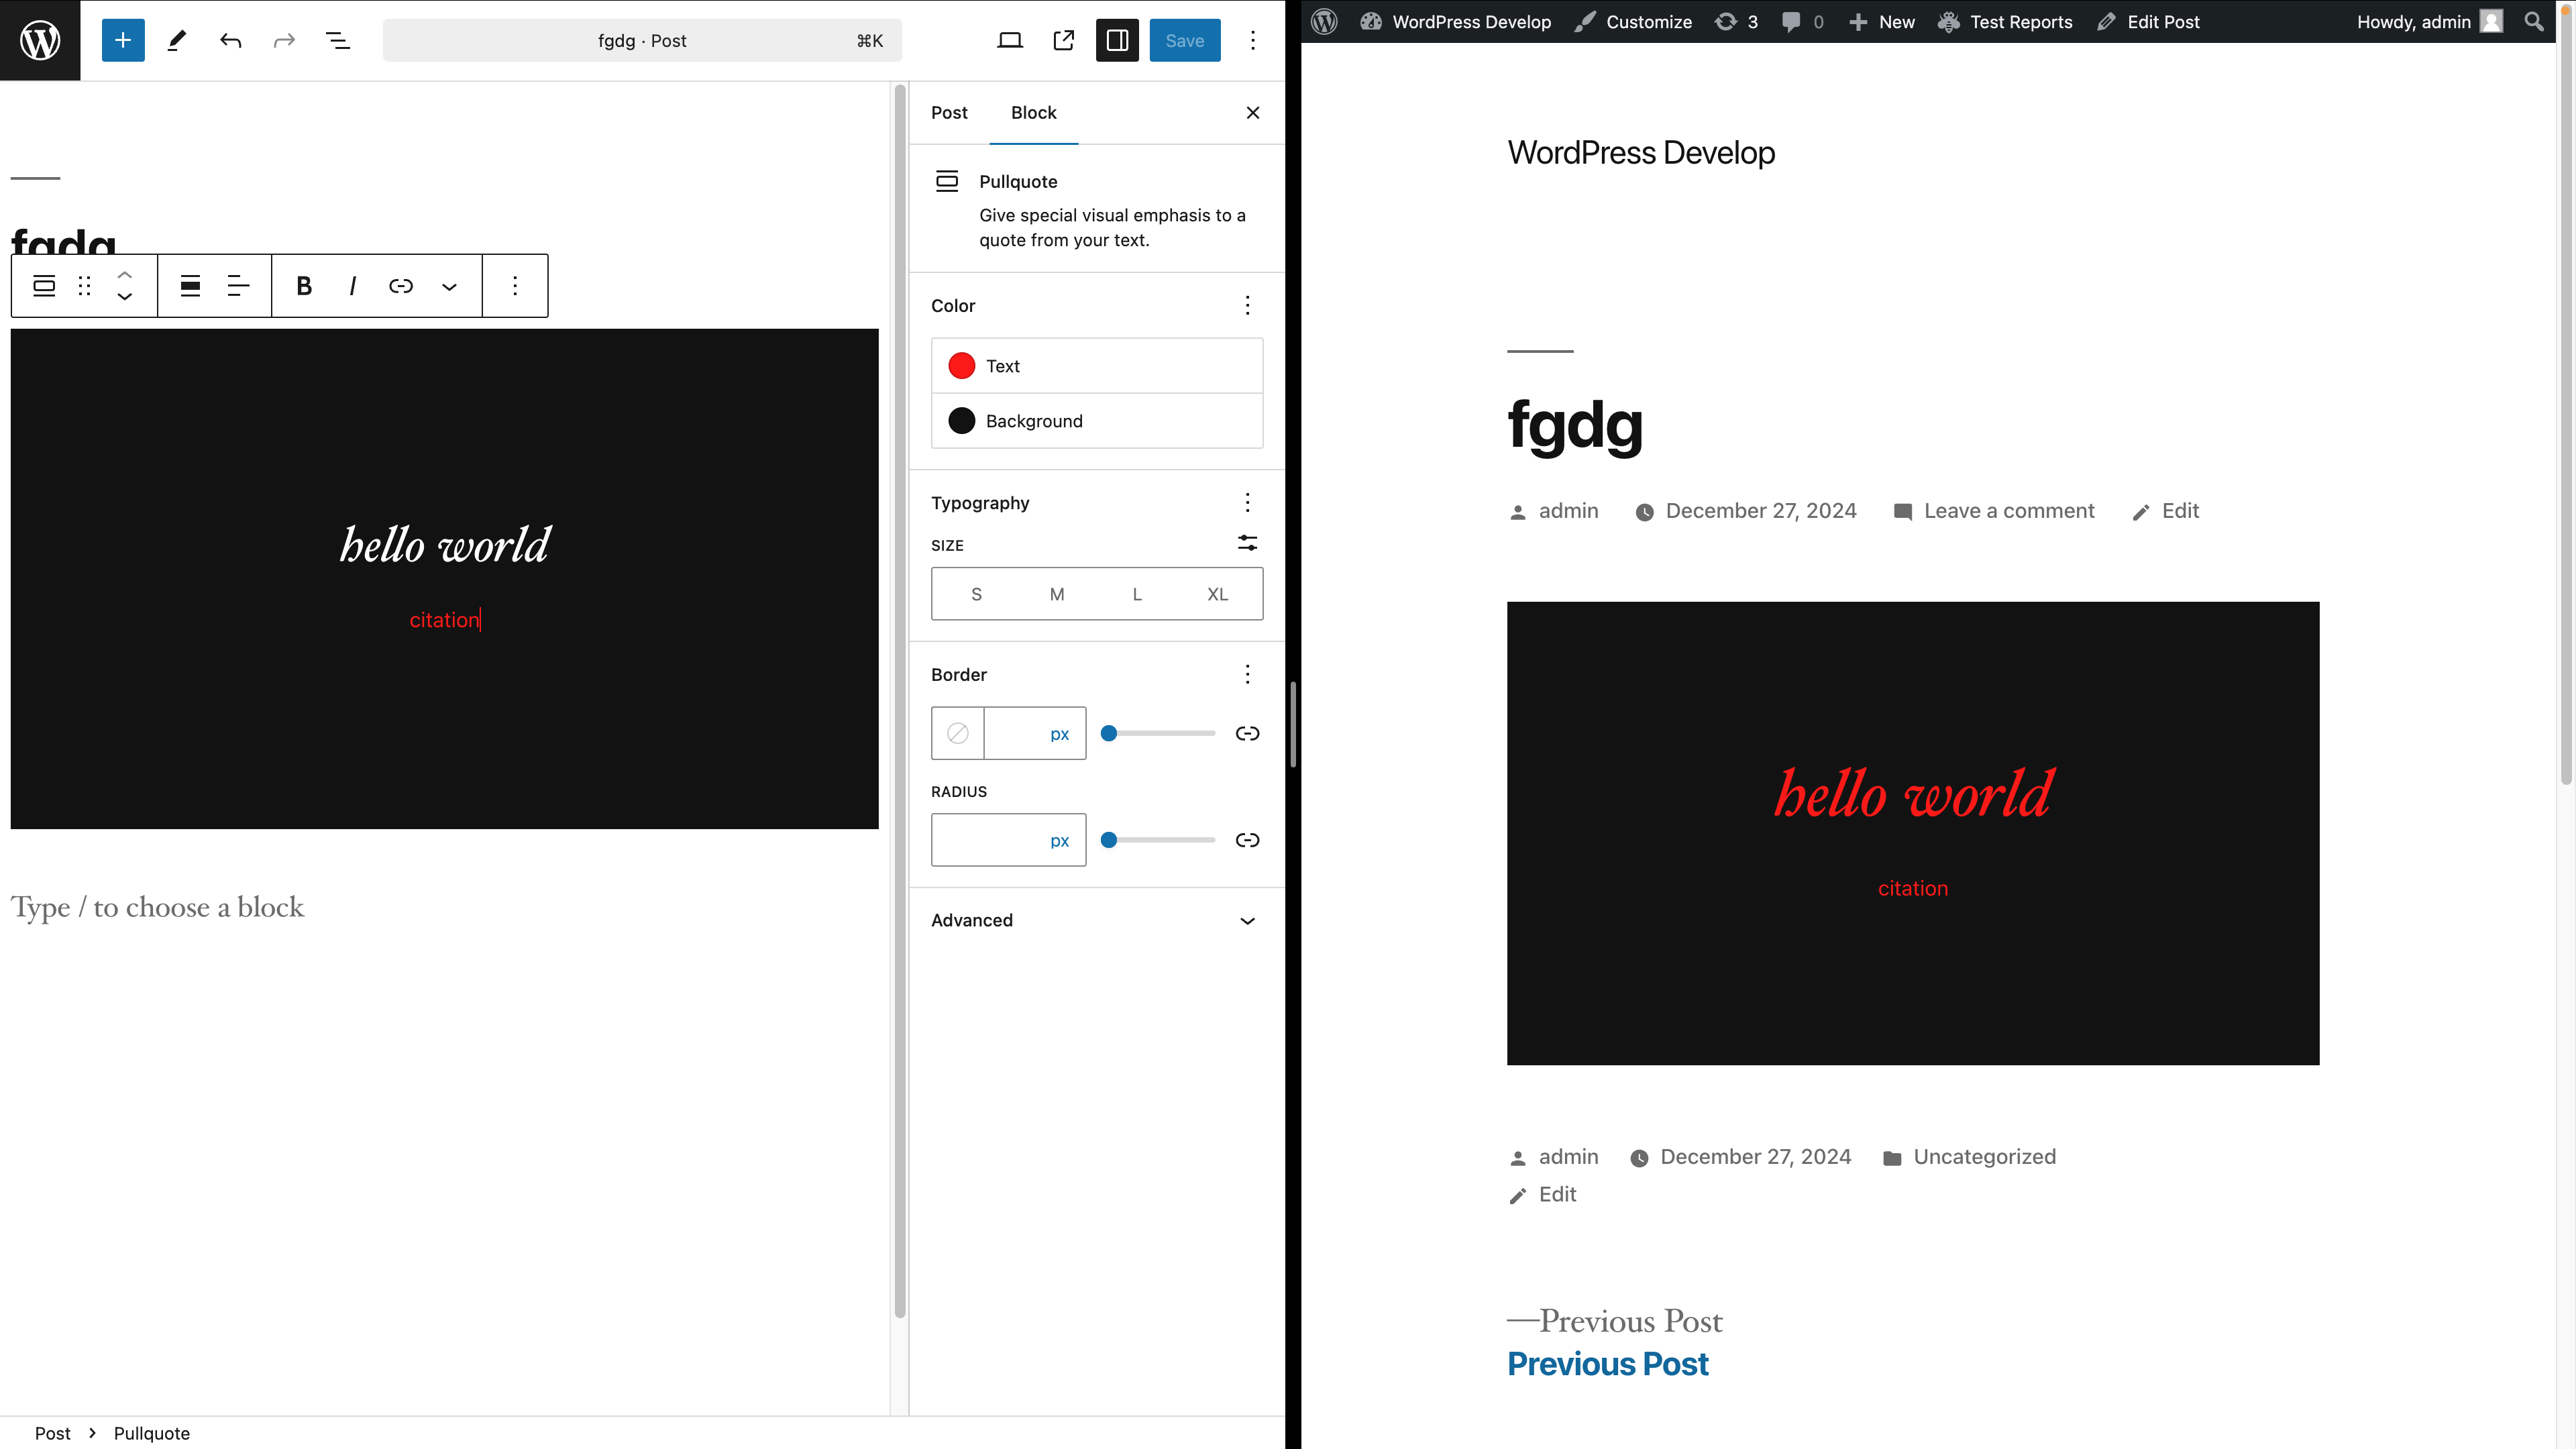2576x1449 pixels.
Task: Open the View Post external link icon
Action: [1063, 40]
